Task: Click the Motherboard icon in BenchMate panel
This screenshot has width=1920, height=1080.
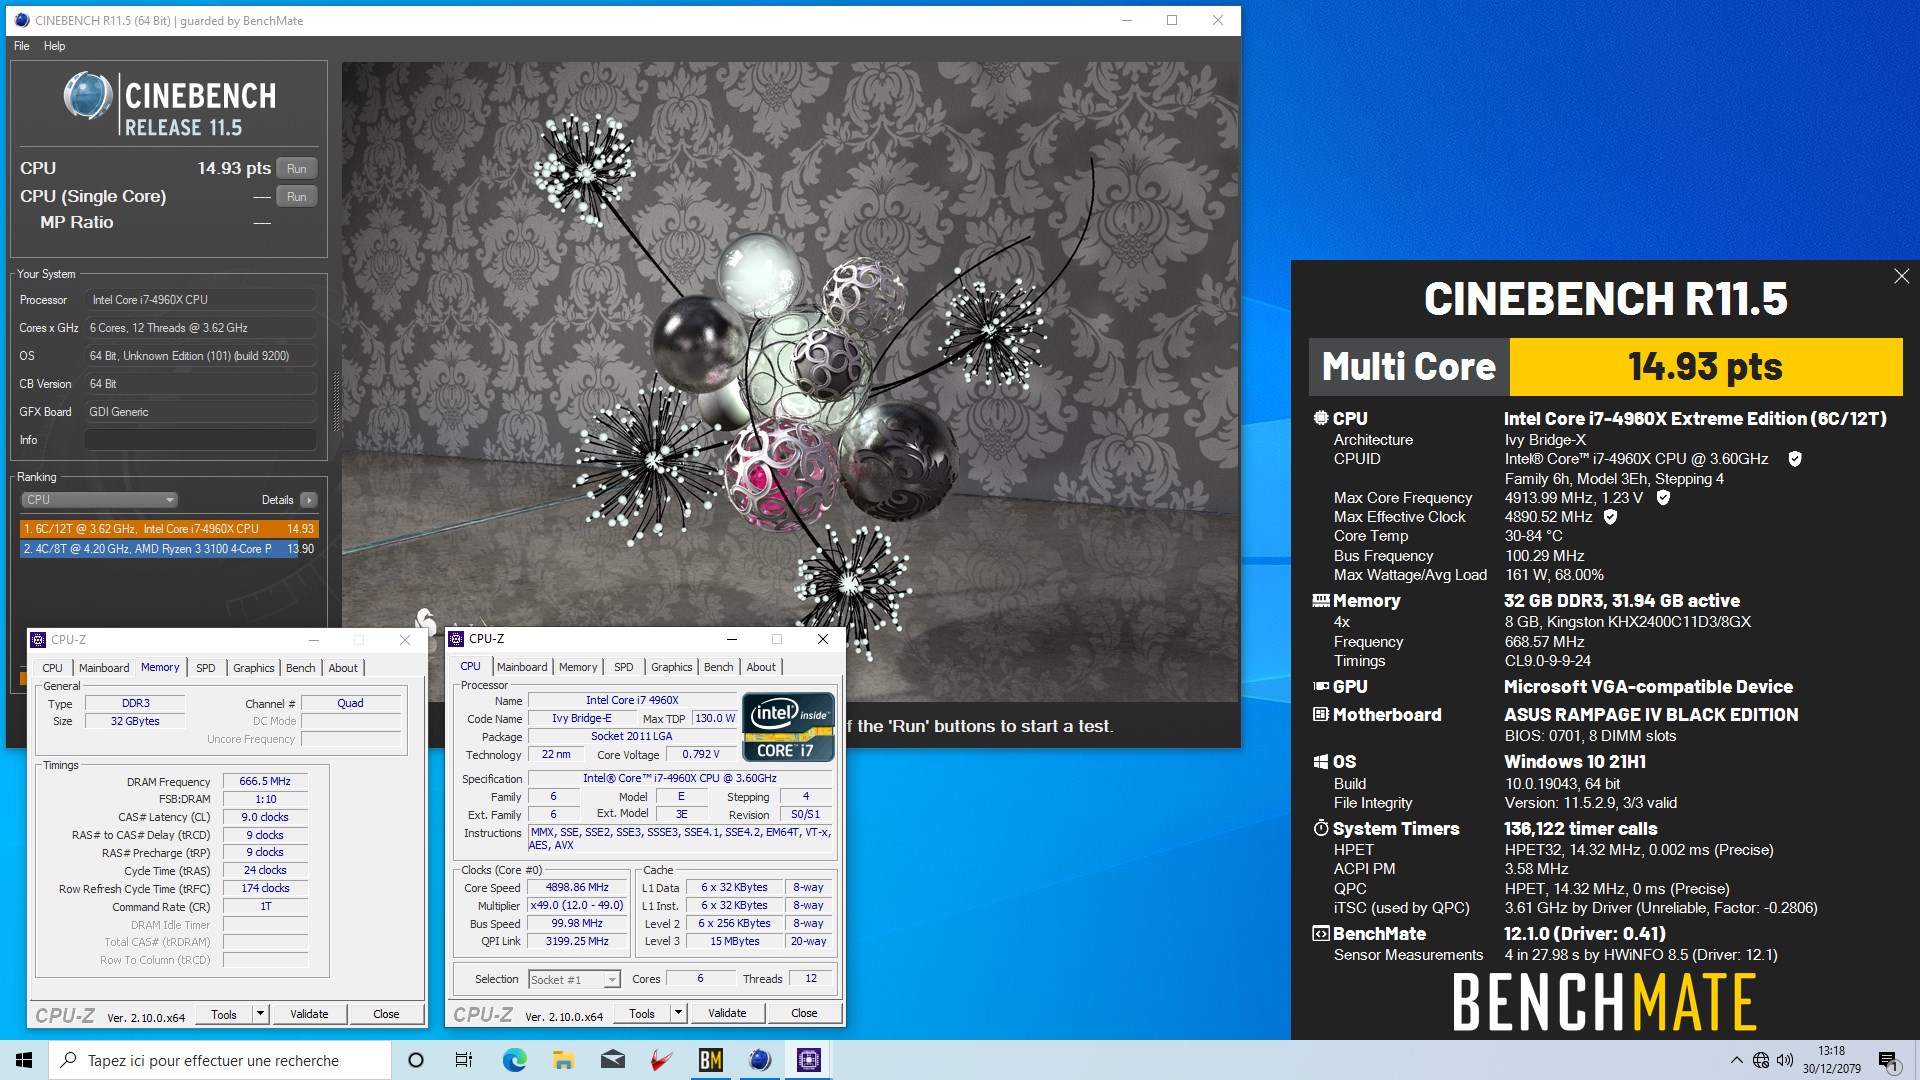Action: pos(1321,714)
